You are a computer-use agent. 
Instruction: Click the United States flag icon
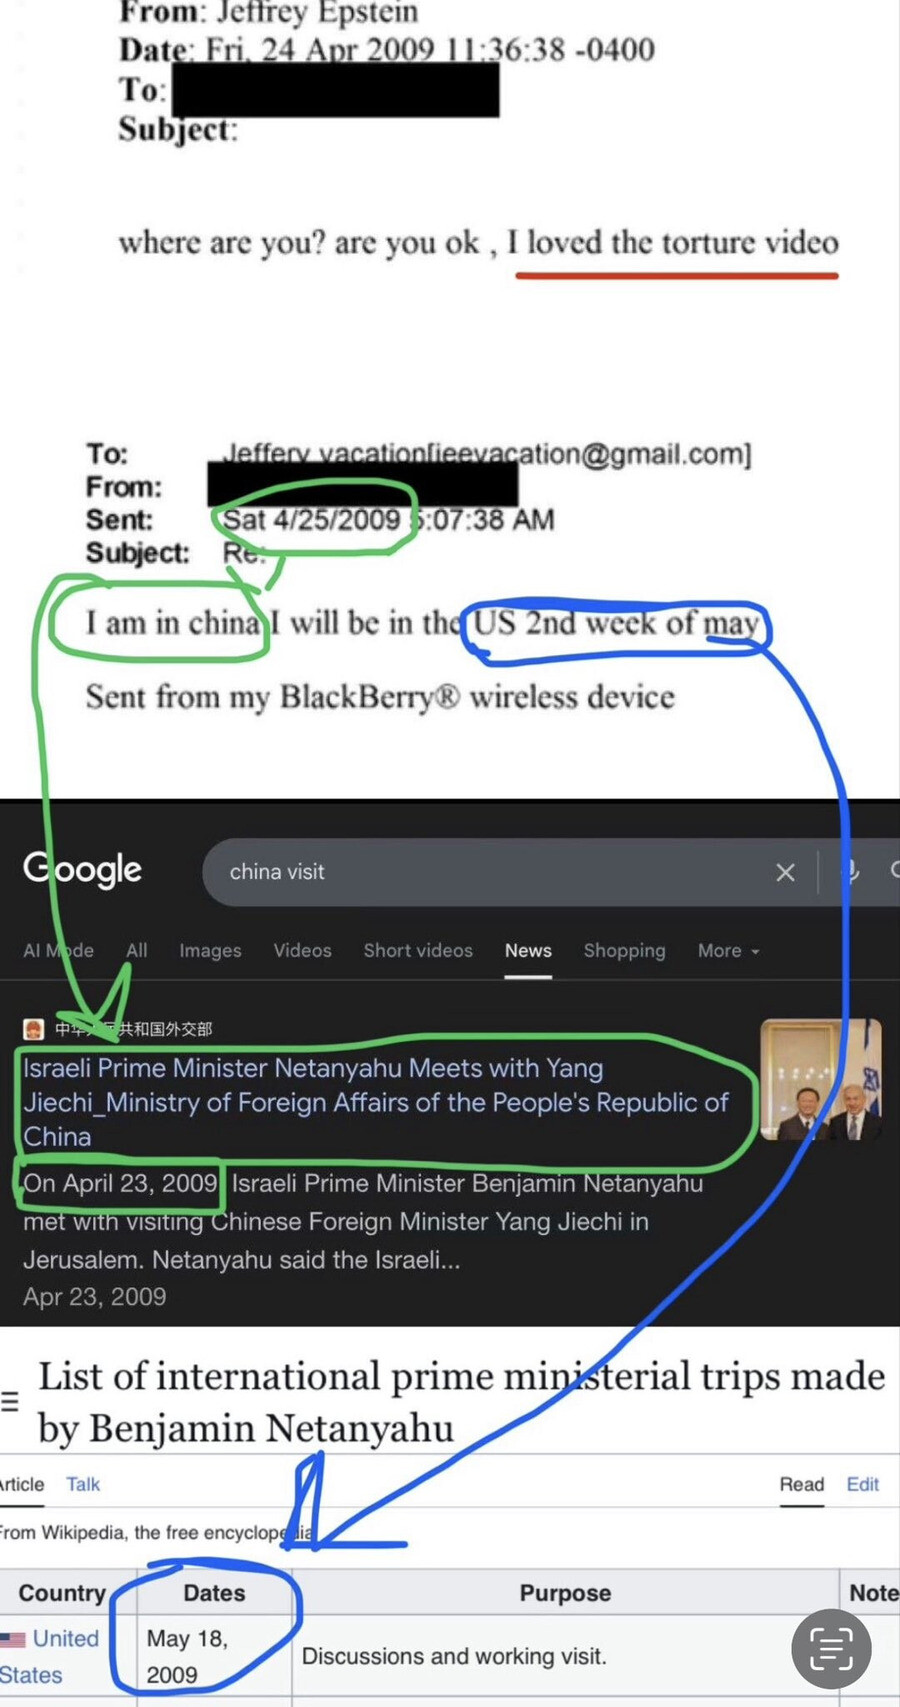[x=13, y=1639]
